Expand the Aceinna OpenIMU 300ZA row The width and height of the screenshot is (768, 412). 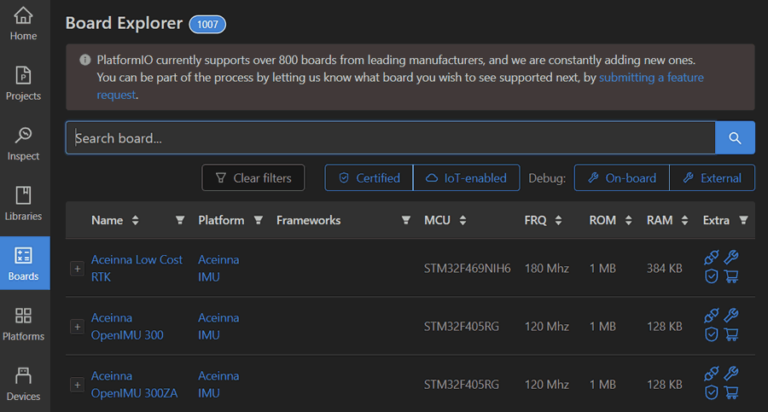coord(77,385)
